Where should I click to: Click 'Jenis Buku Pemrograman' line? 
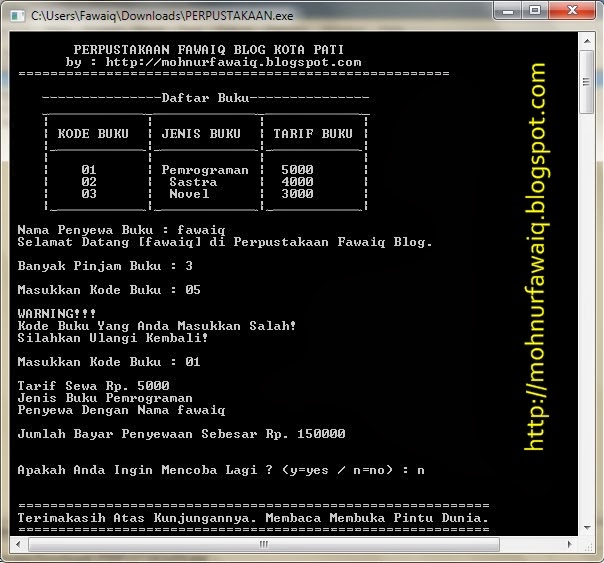(105, 398)
